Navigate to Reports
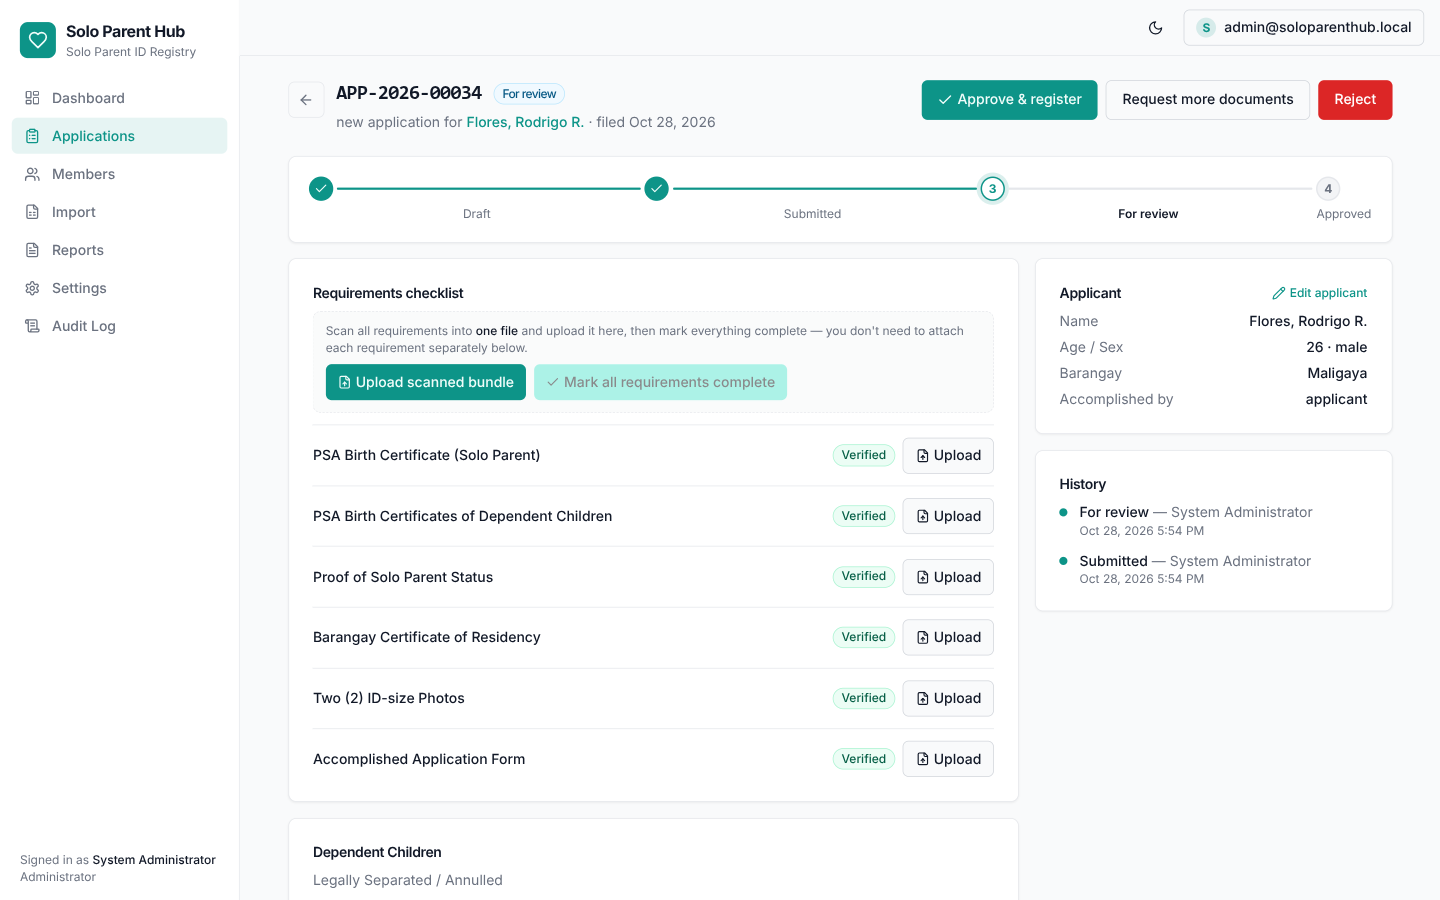Screen dimensions: 1440x900 click(119, 250)
